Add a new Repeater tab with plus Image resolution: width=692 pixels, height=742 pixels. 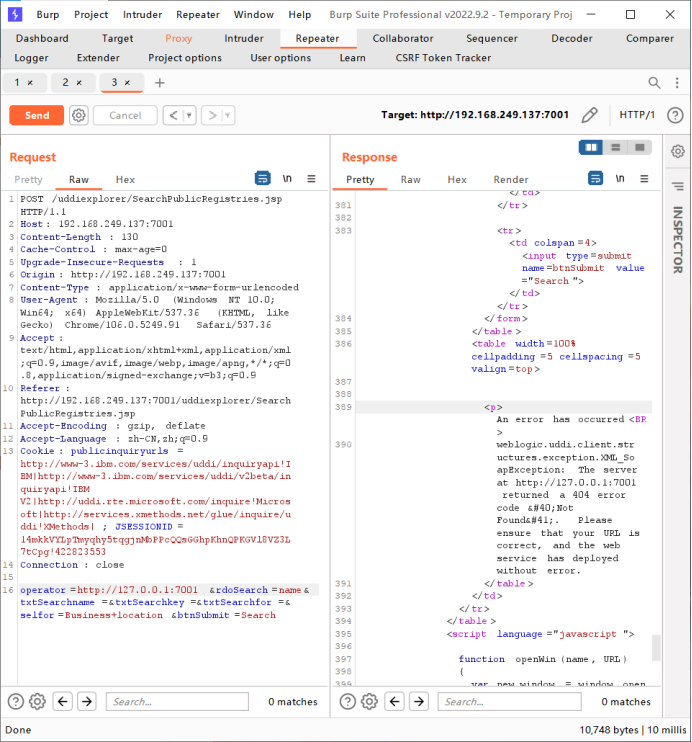(160, 83)
